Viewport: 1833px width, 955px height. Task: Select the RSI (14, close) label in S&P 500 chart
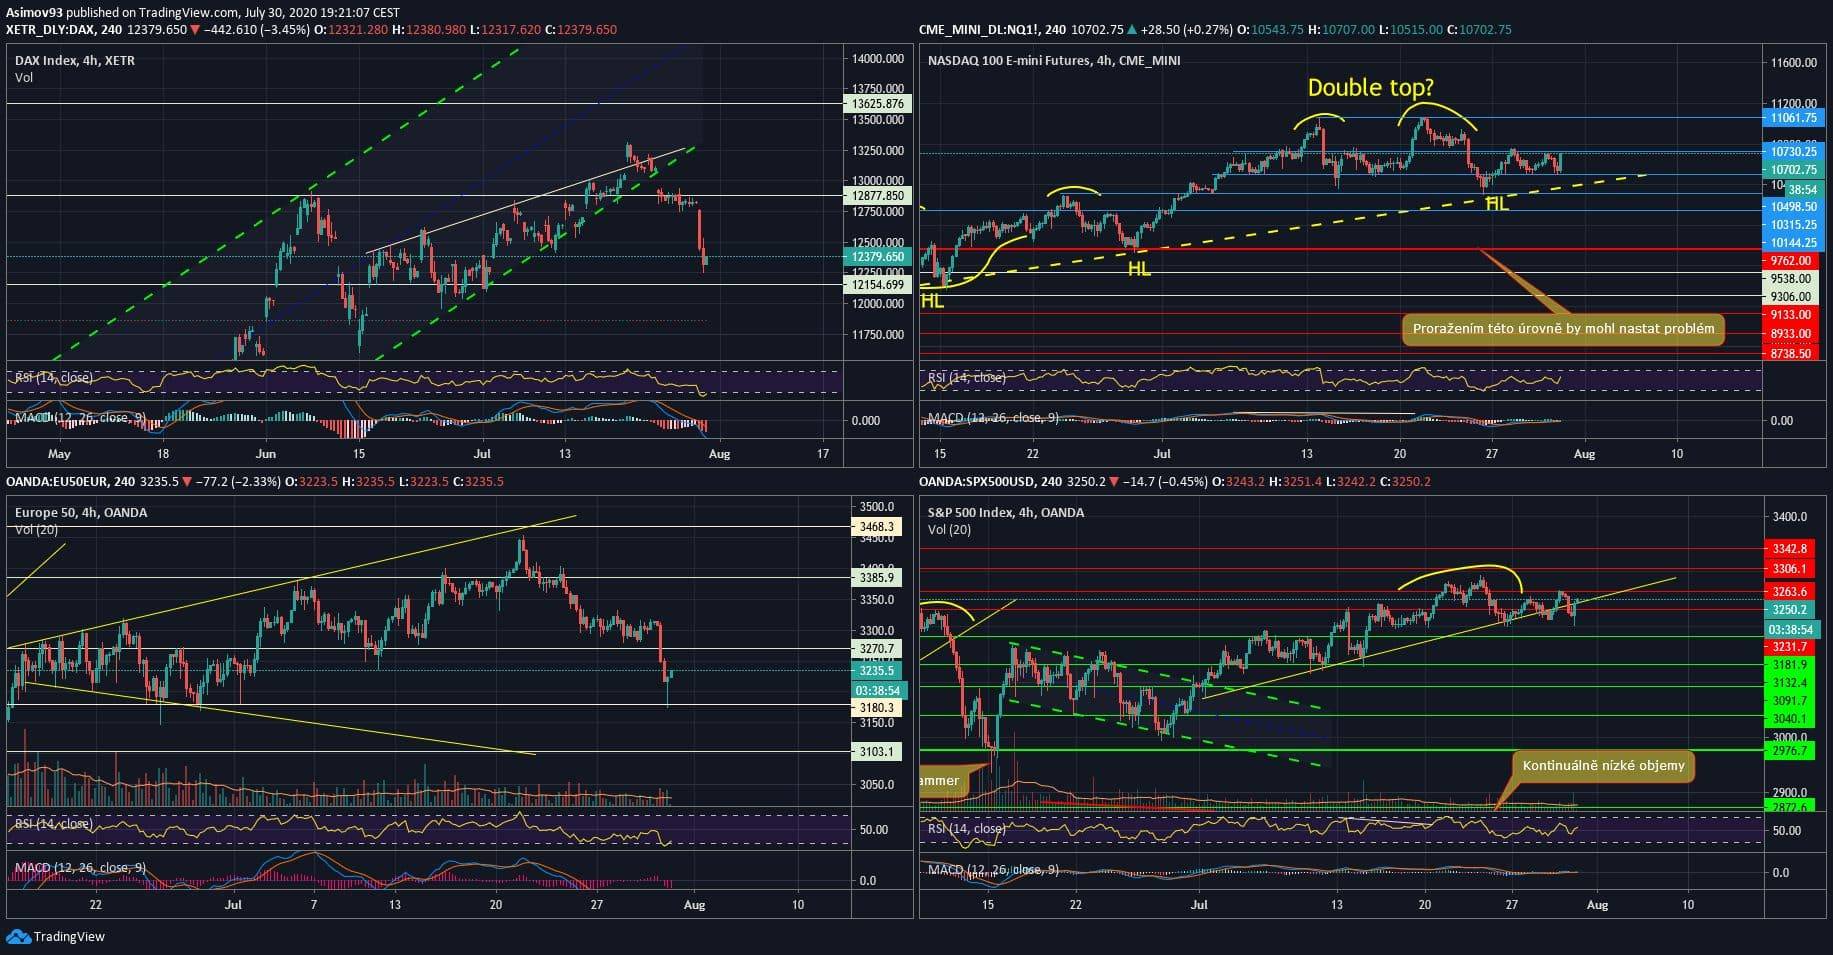pyautogui.click(x=967, y=829)
